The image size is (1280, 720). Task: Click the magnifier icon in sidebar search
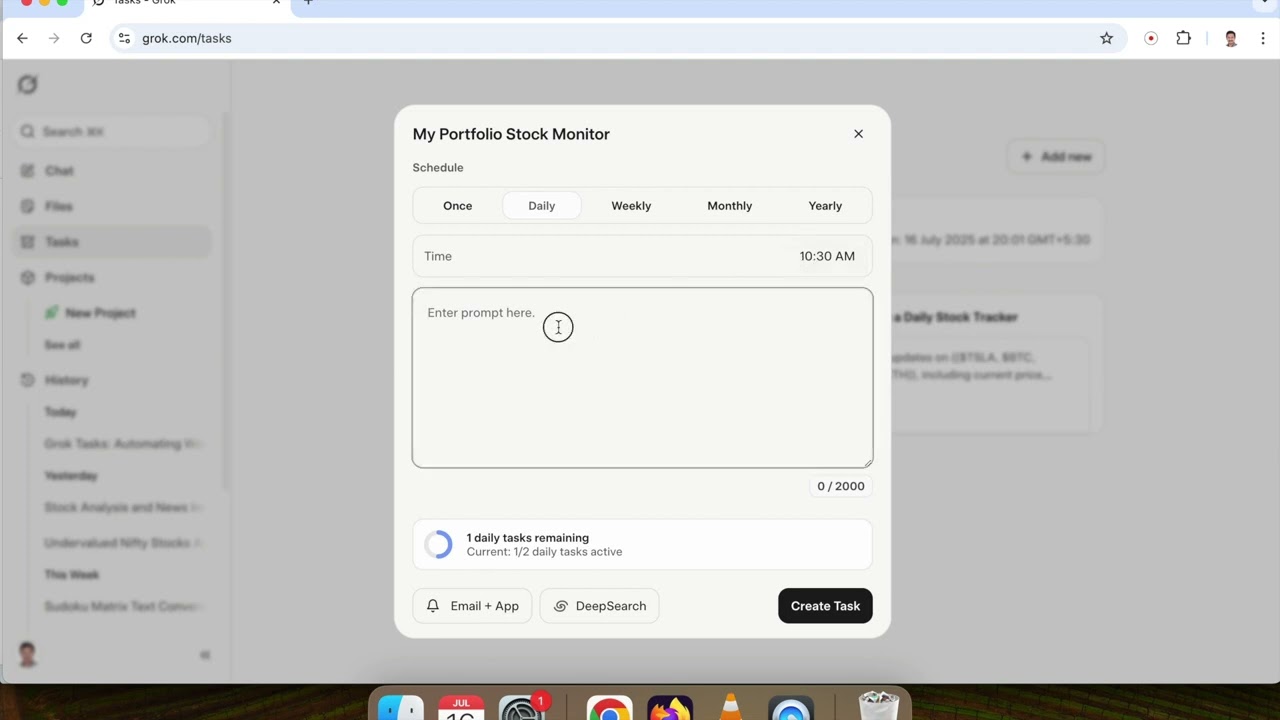point(28,131)
